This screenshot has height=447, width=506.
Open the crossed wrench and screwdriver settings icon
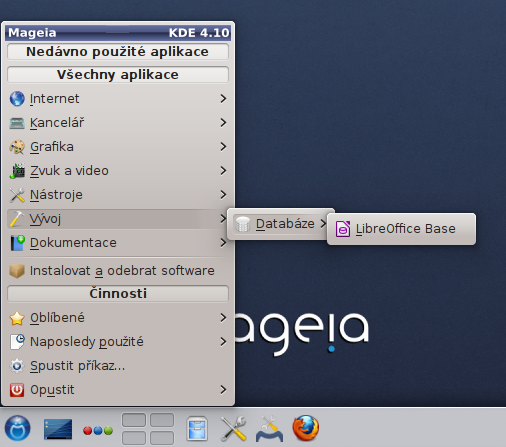pos(233,428)
